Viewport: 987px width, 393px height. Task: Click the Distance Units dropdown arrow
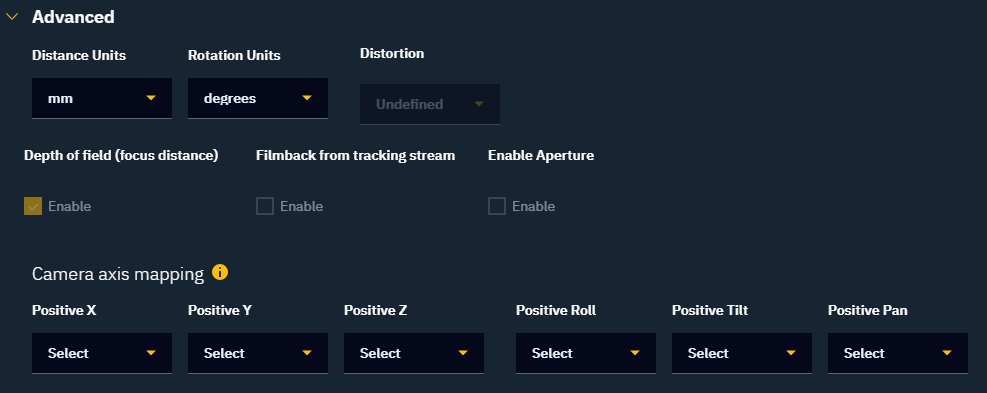coord(150,98)
